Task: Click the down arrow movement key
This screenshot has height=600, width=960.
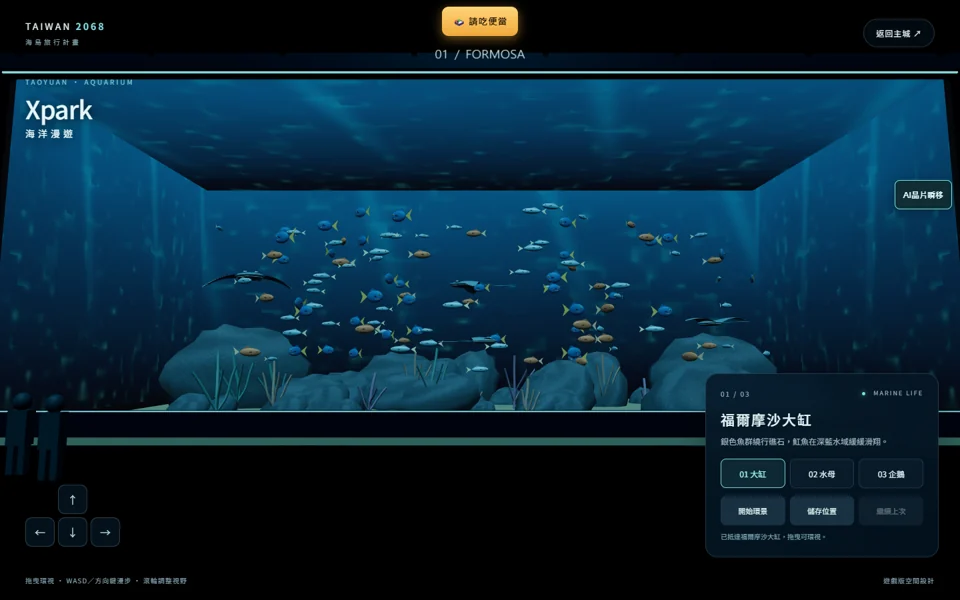Action: point(72,532)
